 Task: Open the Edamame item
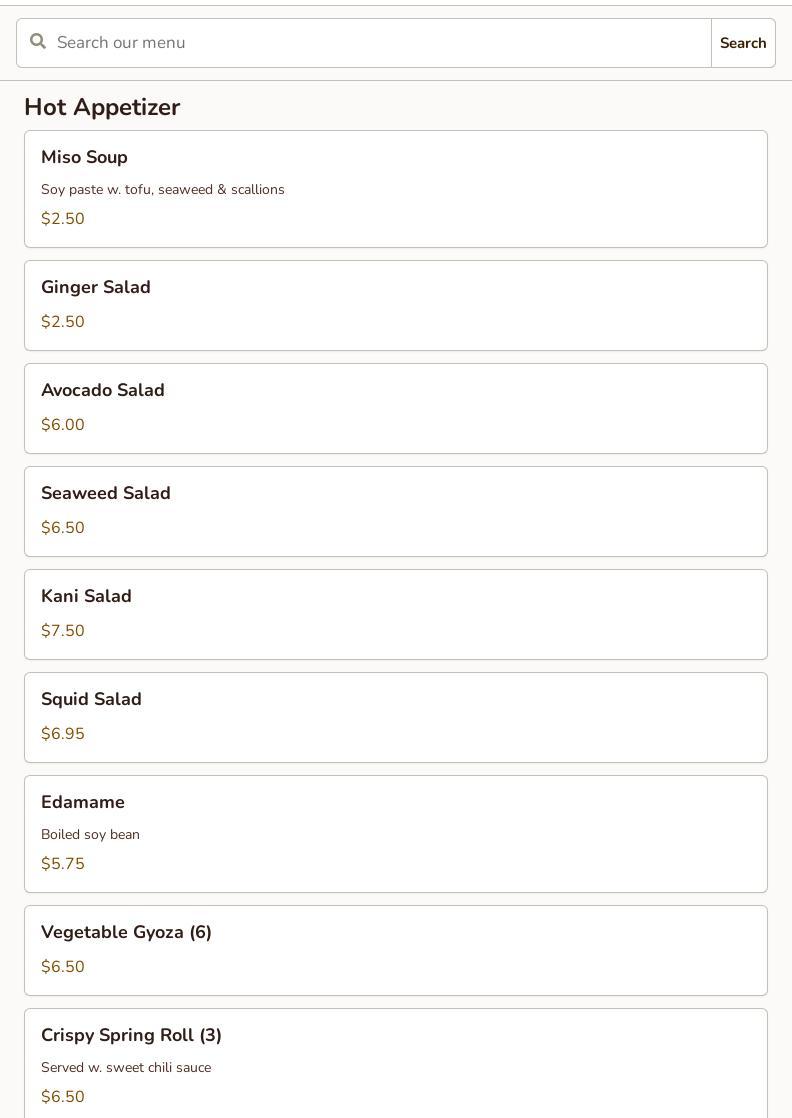click(x=395, y=833)
